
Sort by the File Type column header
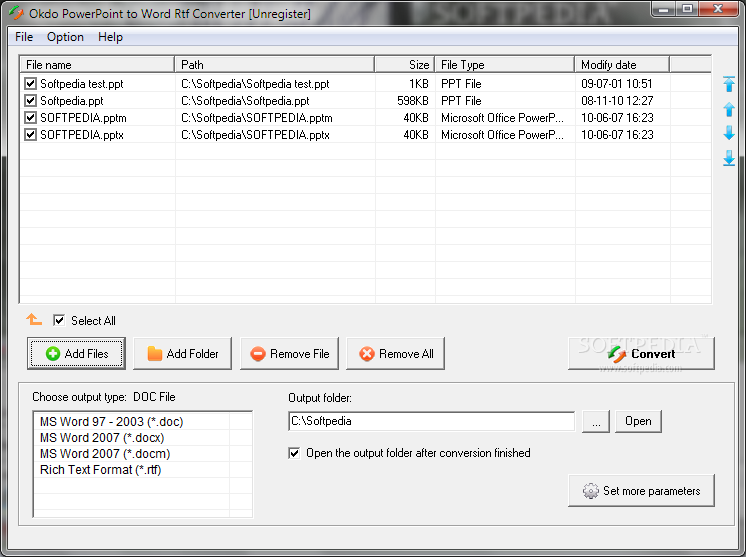tap(505, 65)
